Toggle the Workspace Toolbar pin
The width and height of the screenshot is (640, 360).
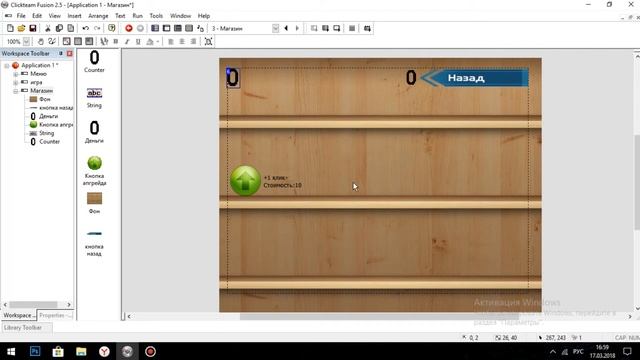[61, 53]
